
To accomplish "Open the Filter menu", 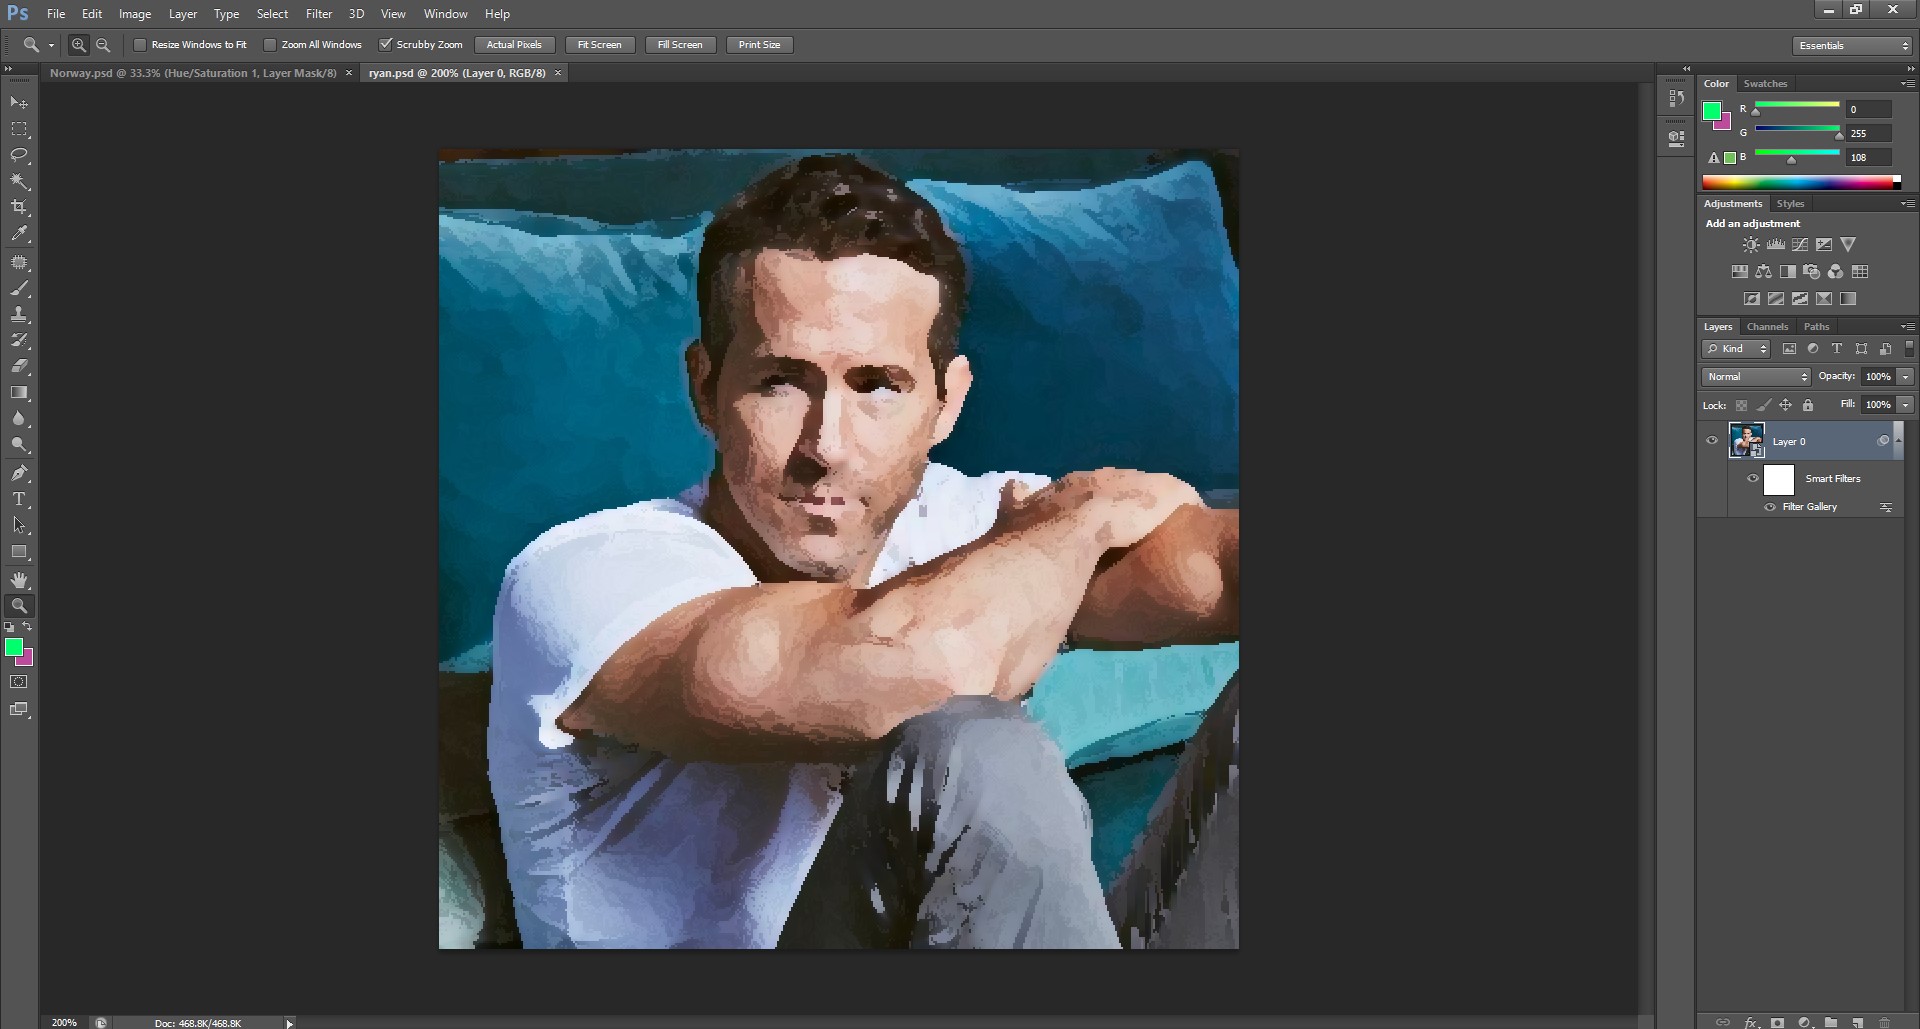I will click(318, 14).
